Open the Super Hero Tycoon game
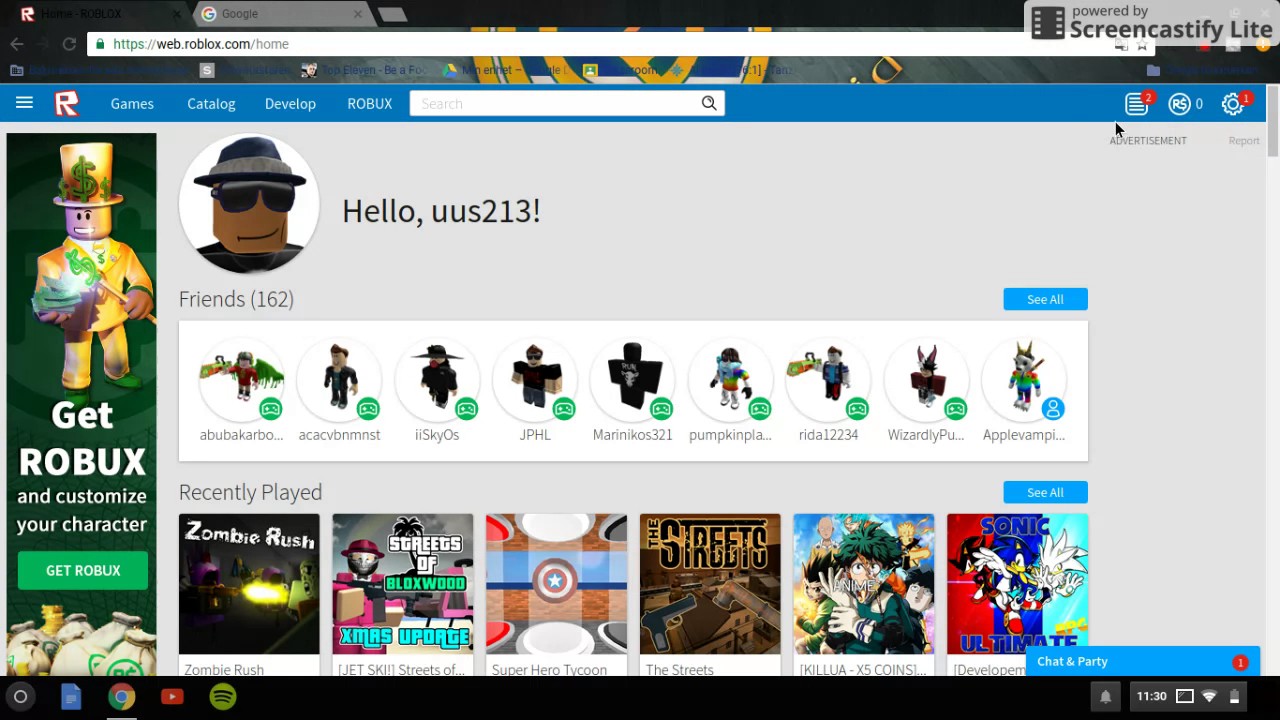This screenshot has width=1280, height=720. point(556,584)
